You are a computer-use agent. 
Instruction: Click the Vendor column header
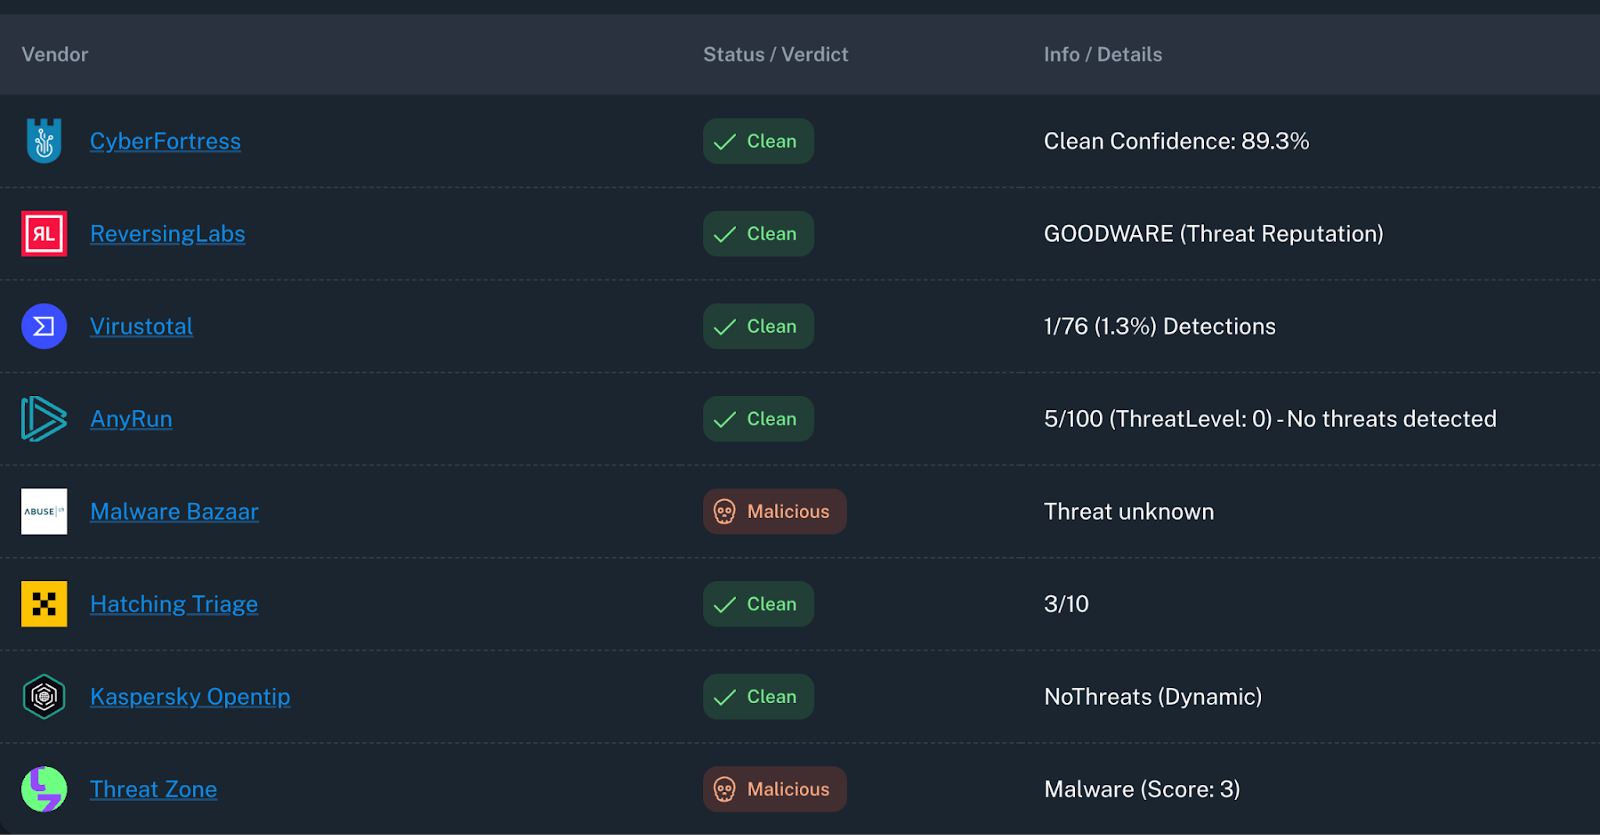[55, 54]
